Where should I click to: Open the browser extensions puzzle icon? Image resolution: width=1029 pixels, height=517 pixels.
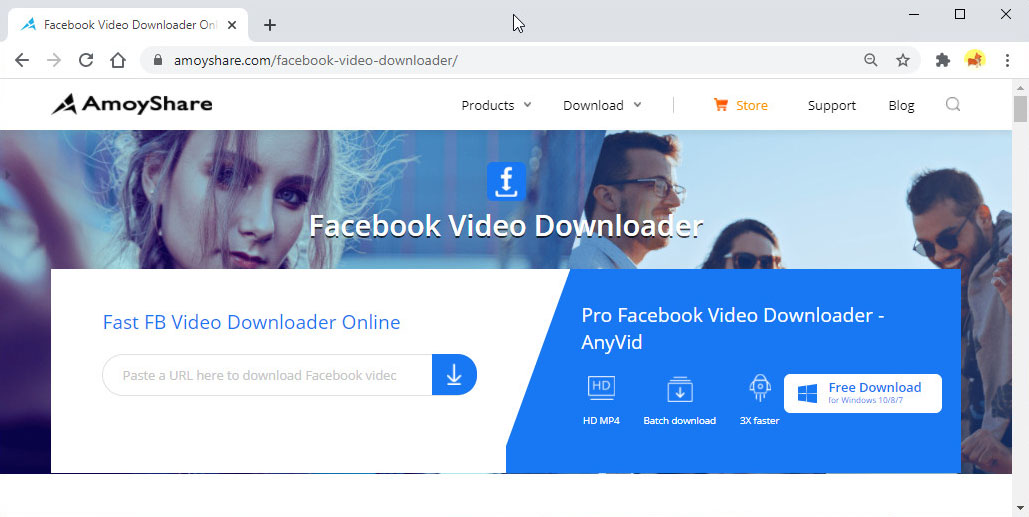pyautogui.click(x=942, y=60)
